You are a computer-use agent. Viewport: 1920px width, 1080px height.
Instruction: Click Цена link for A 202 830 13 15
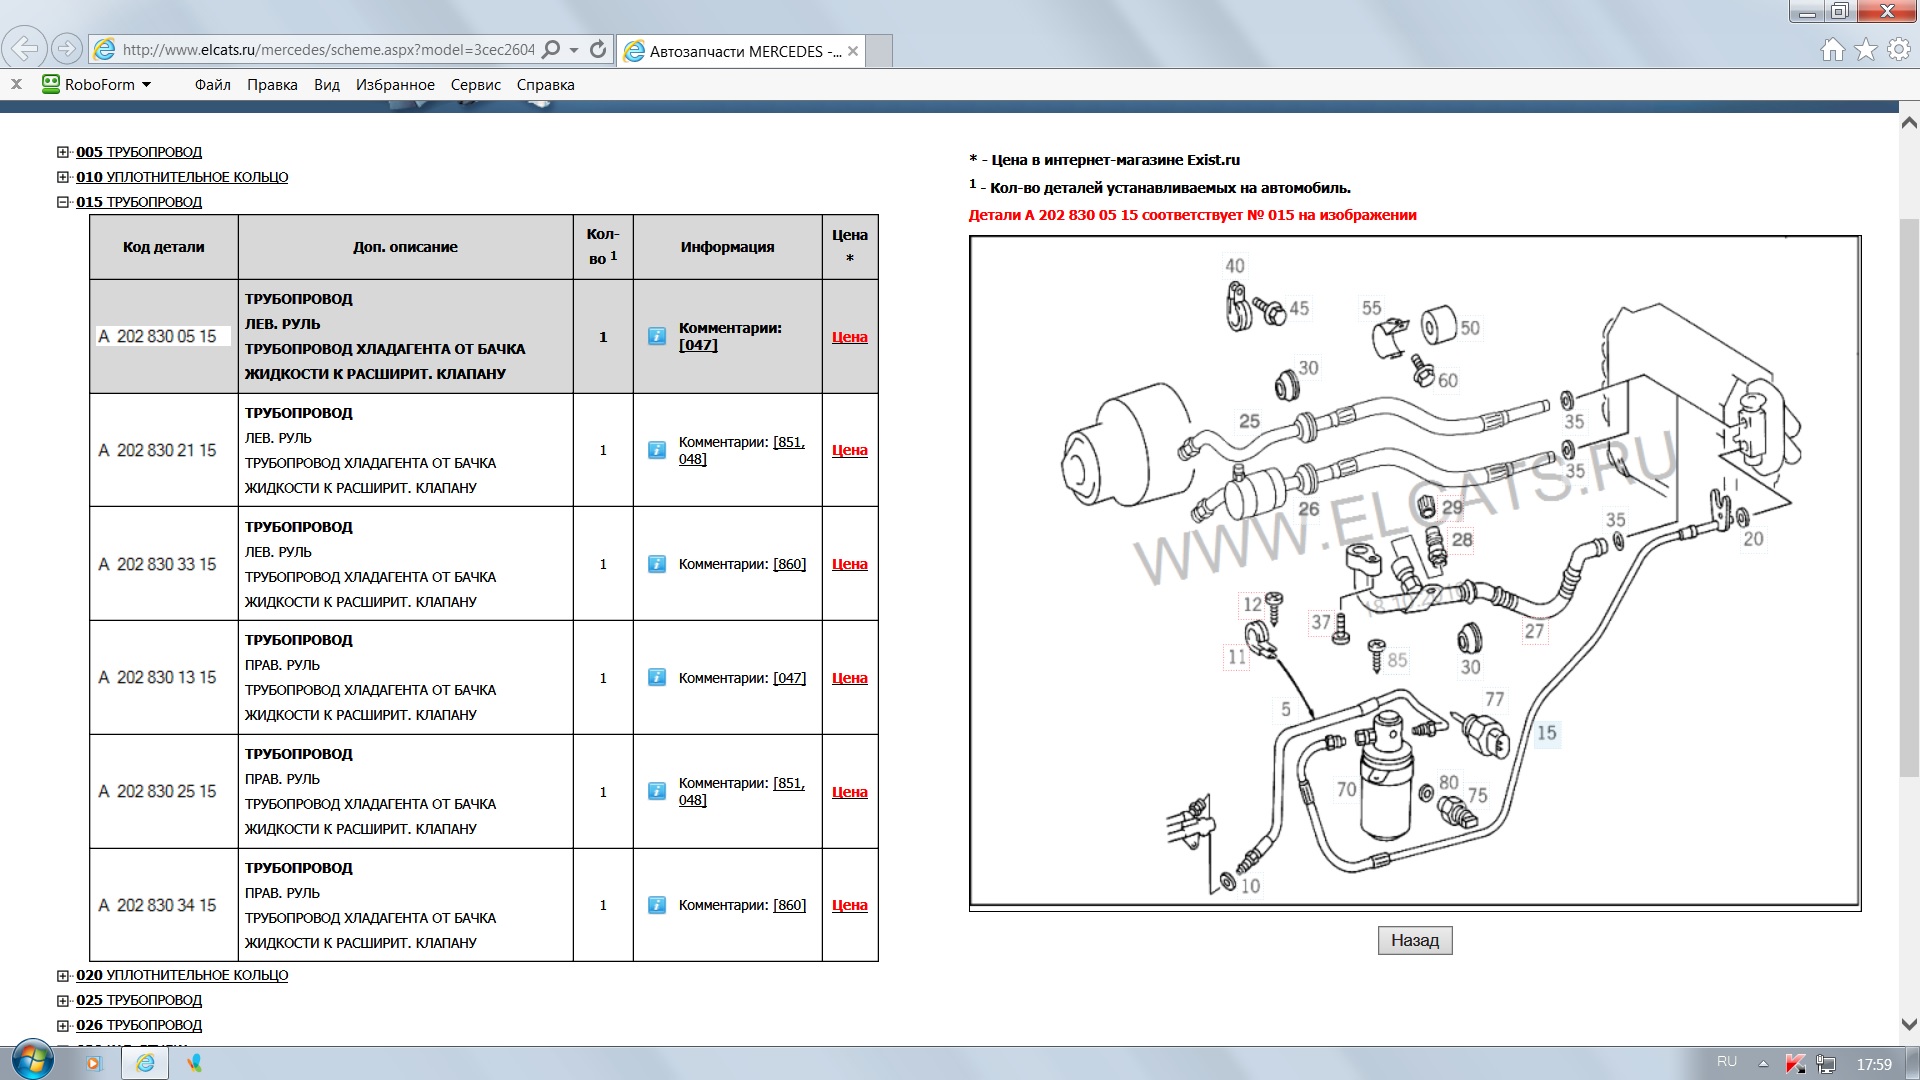(850, 678)
